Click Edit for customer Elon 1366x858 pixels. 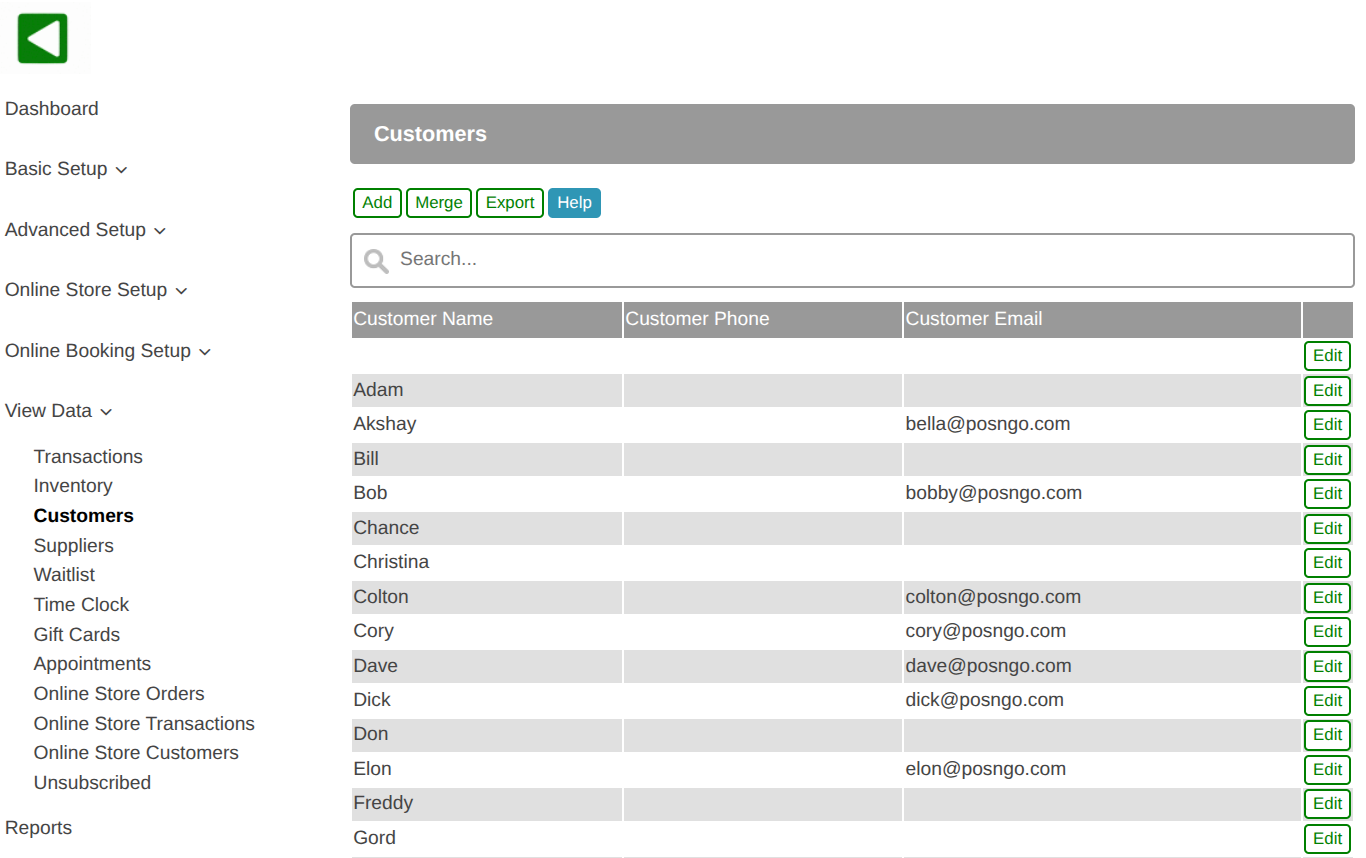(x=1327, y=770)
